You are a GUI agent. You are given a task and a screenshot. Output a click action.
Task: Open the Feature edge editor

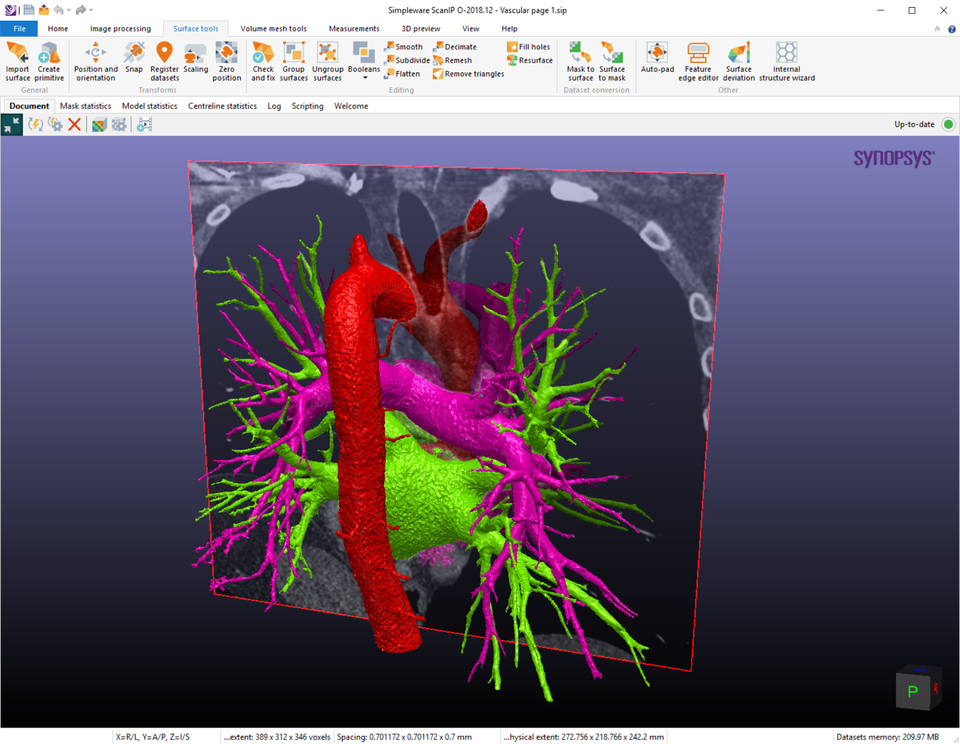[x=698, y=60]
